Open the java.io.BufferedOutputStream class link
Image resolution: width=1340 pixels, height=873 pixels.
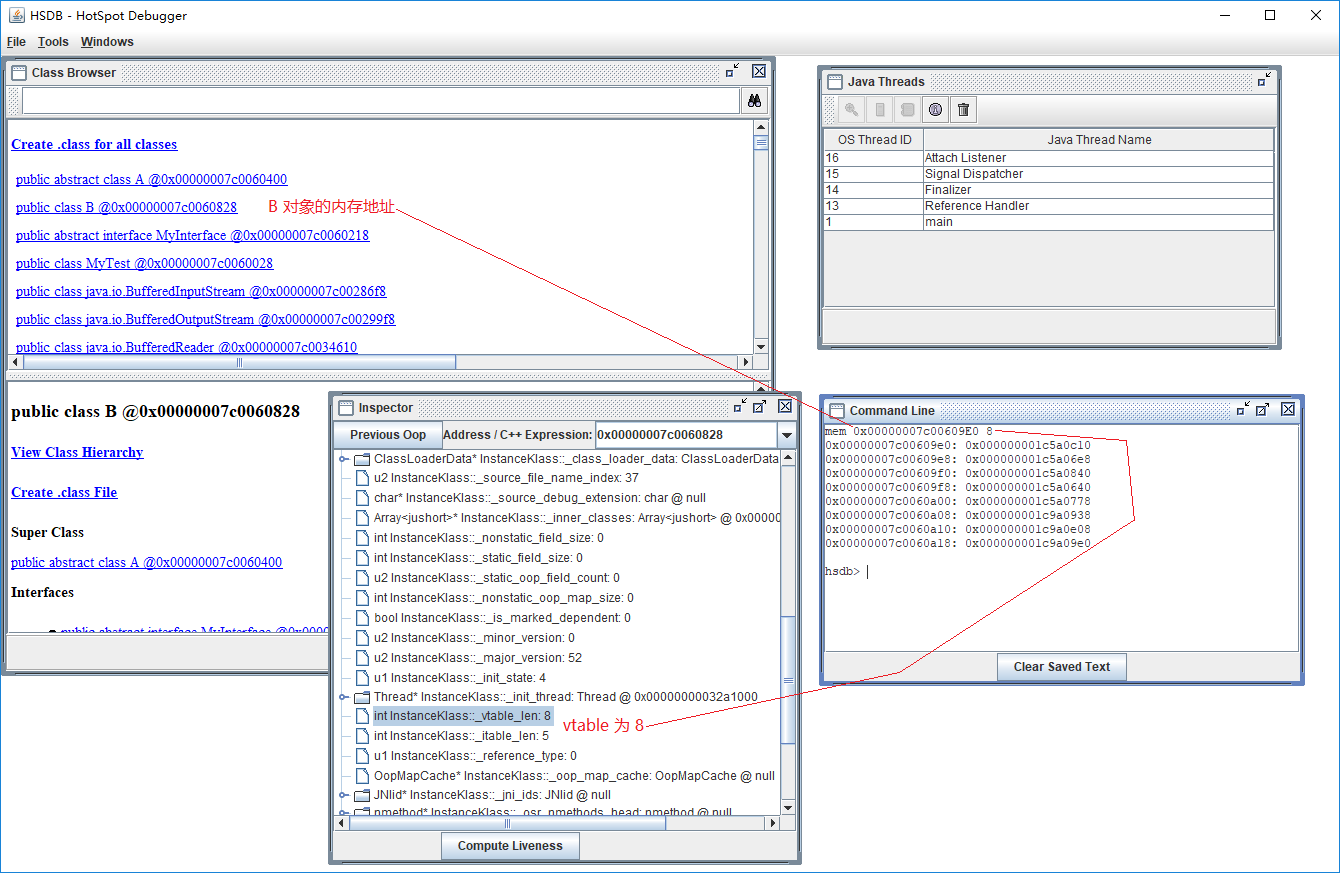click(205, 320)
